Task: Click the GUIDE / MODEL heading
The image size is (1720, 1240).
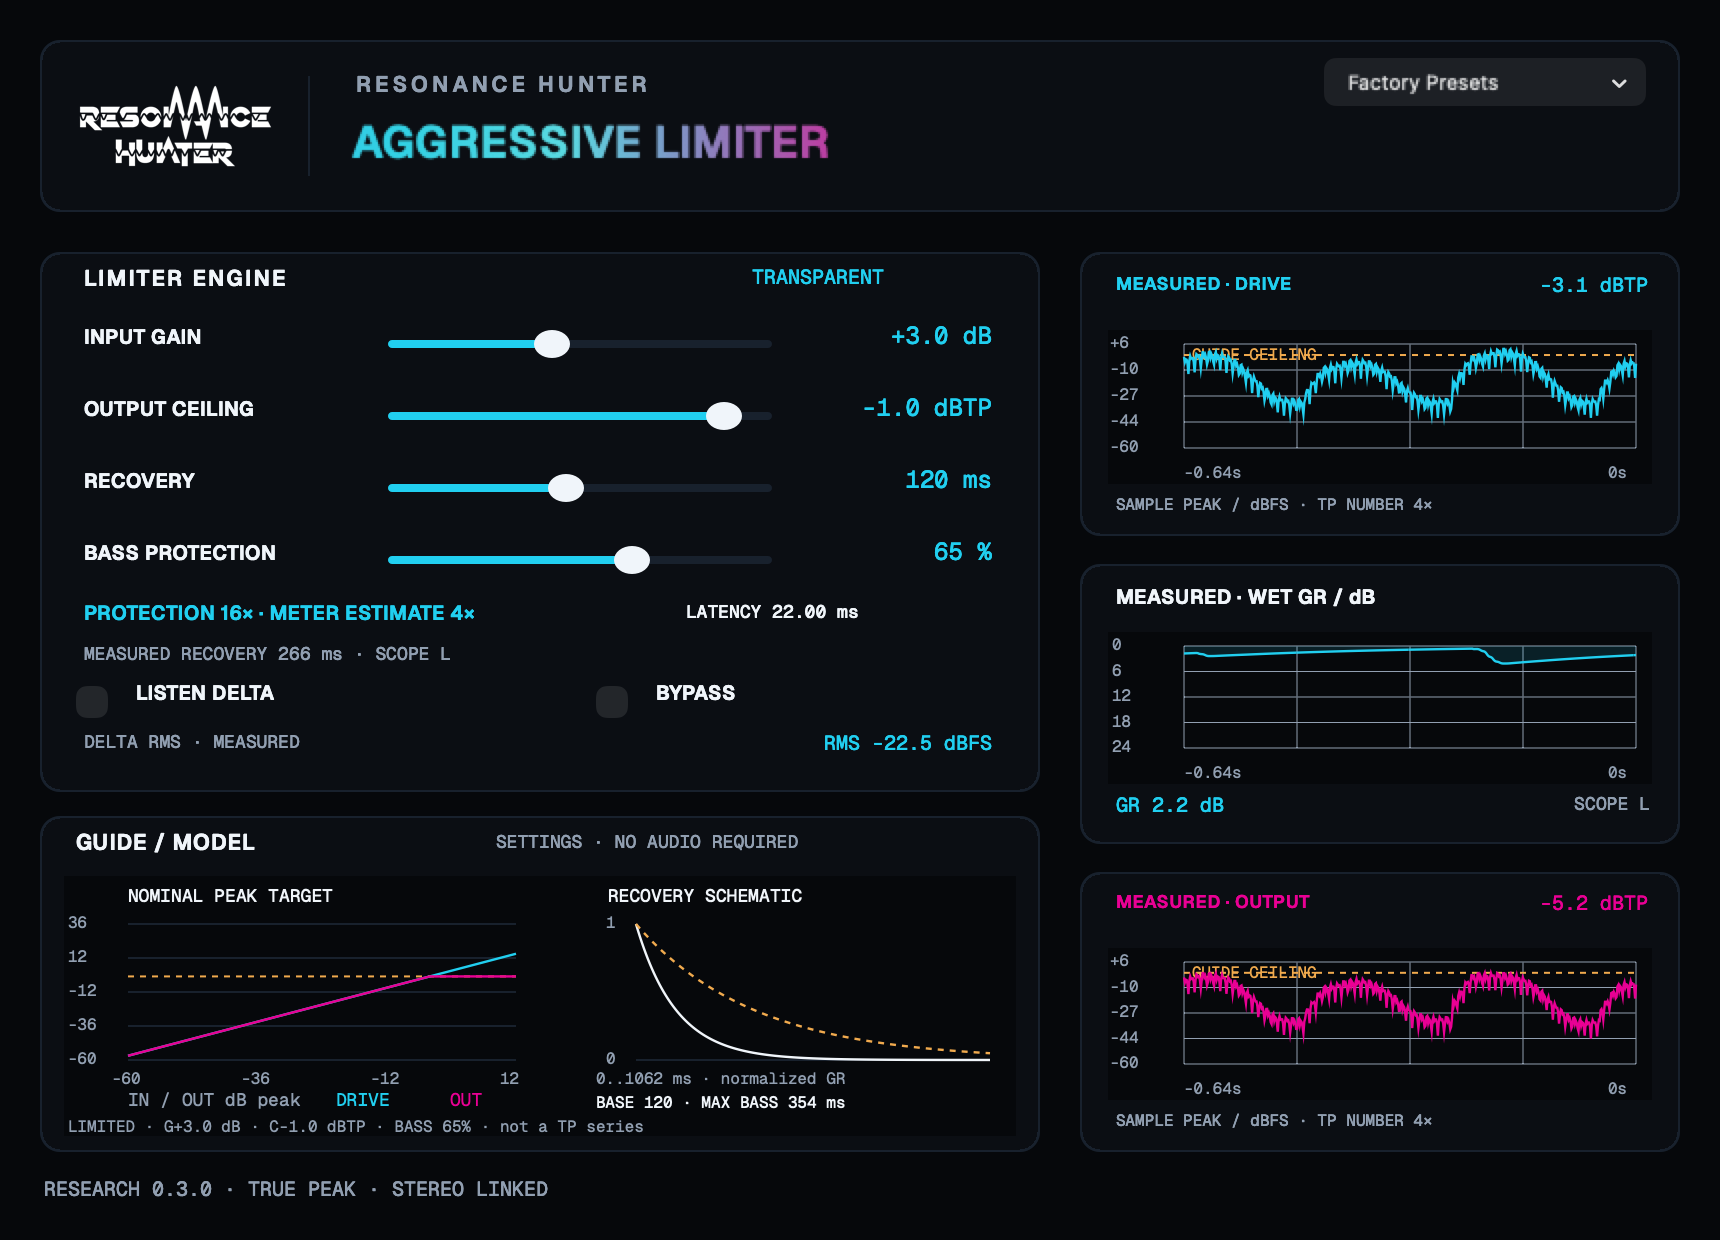Action: [x=165, y=842]
